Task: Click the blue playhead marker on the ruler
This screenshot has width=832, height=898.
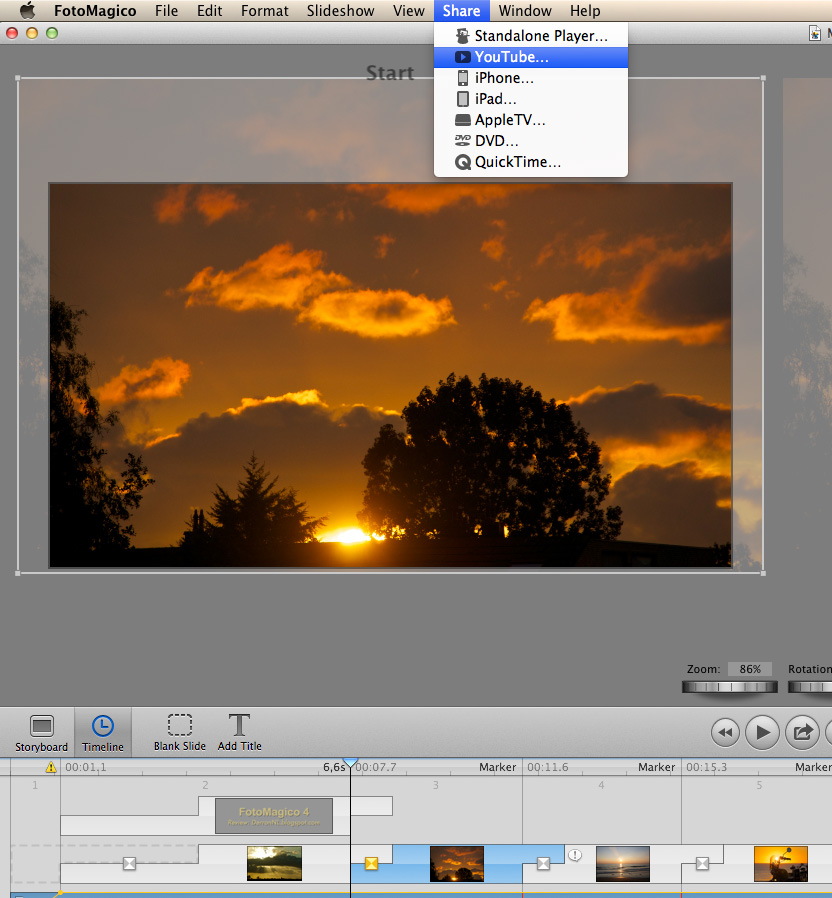Action: coord(350,763)
